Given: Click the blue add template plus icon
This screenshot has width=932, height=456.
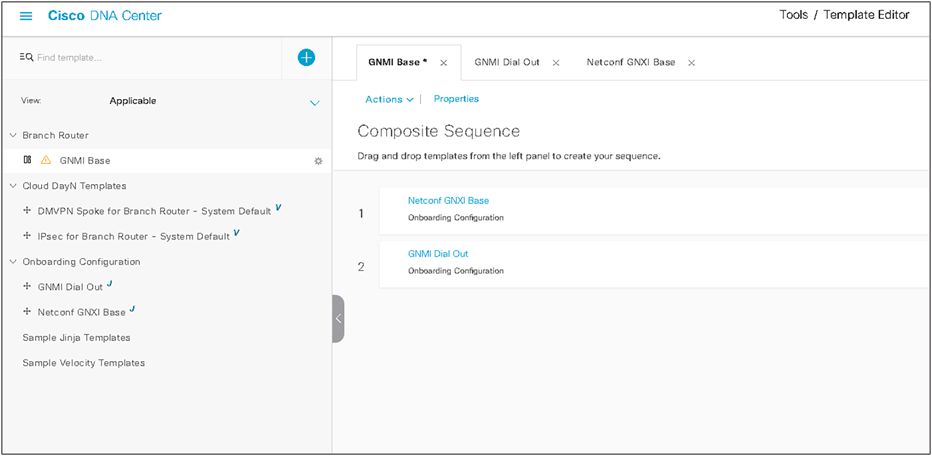Looking at the screenshot, I should (x=306, y=58).
